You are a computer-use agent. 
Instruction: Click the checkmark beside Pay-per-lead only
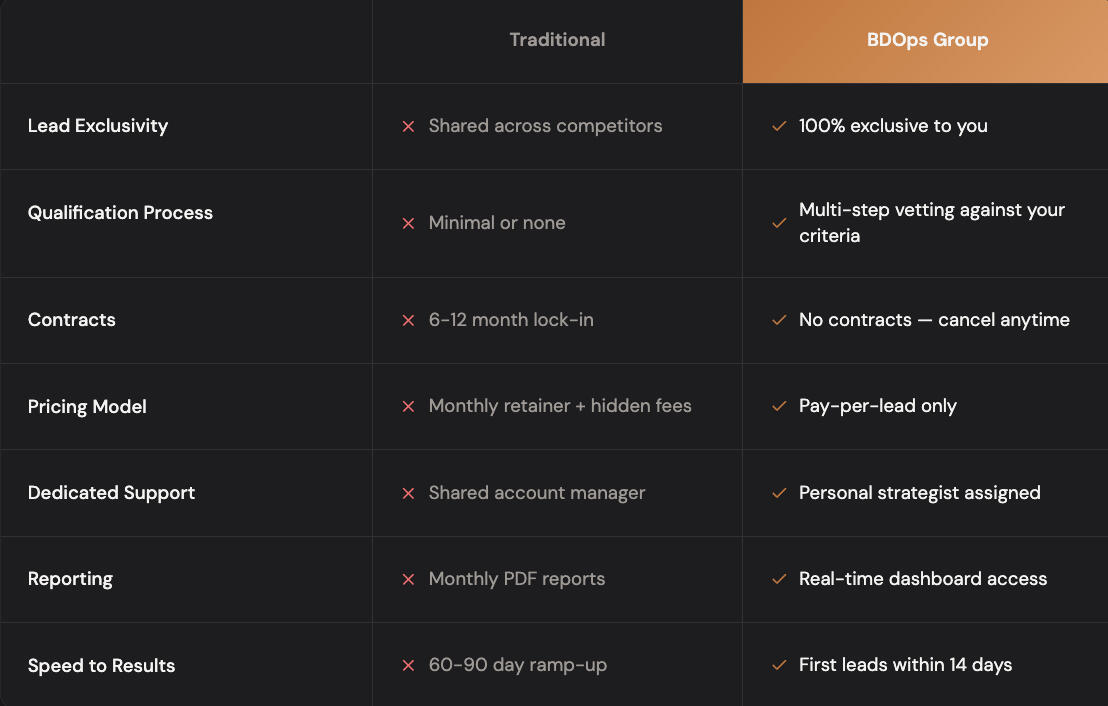point(779,407)
